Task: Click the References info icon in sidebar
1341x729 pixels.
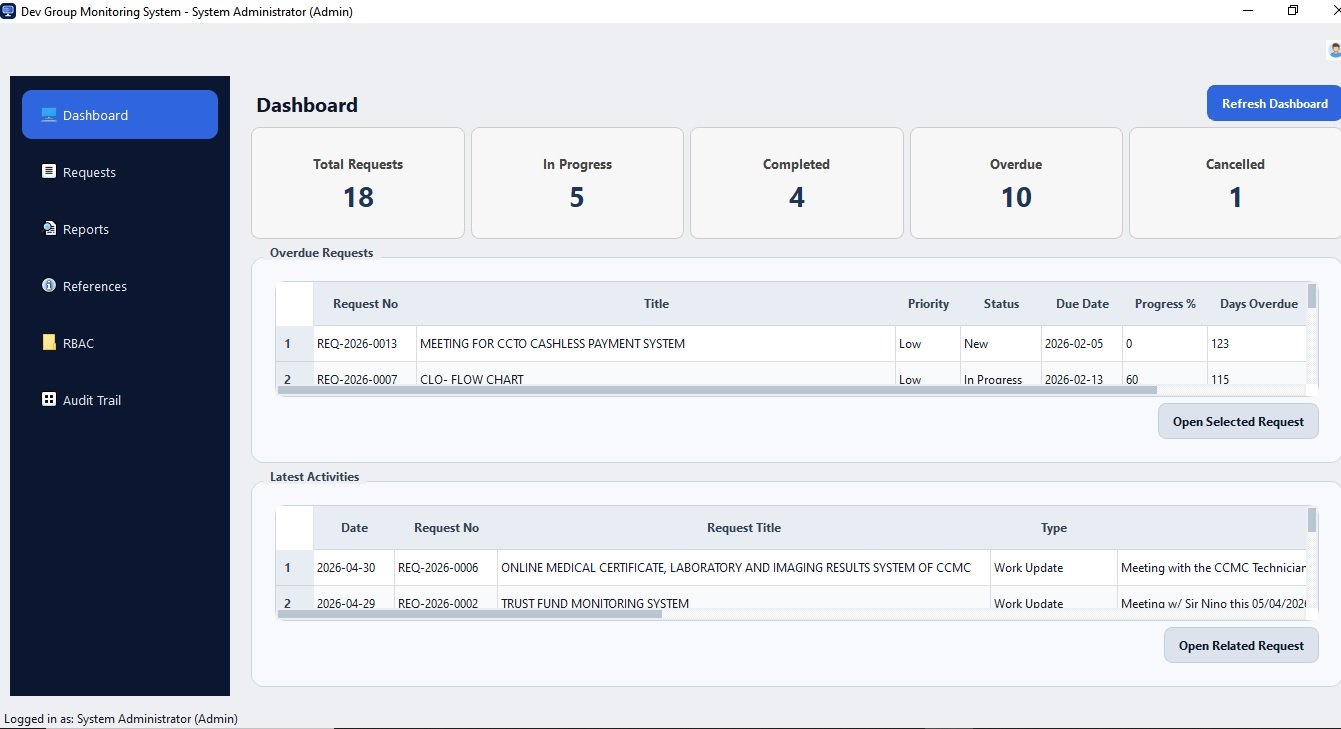Action: [x=48, y=286]
